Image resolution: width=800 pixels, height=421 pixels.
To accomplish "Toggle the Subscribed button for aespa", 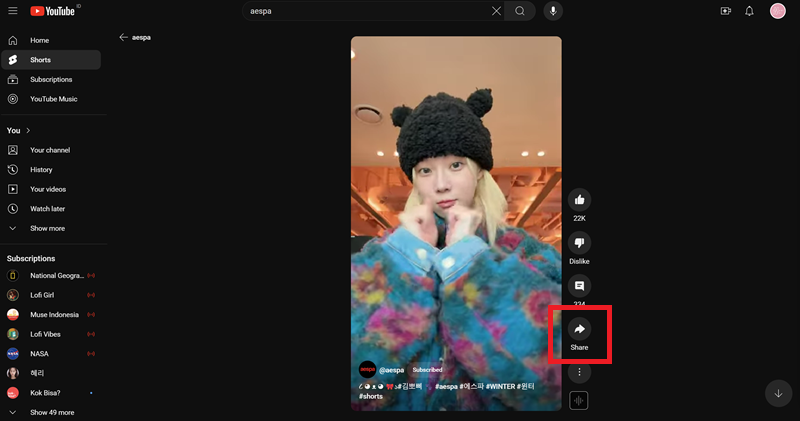I will point(428,369).
